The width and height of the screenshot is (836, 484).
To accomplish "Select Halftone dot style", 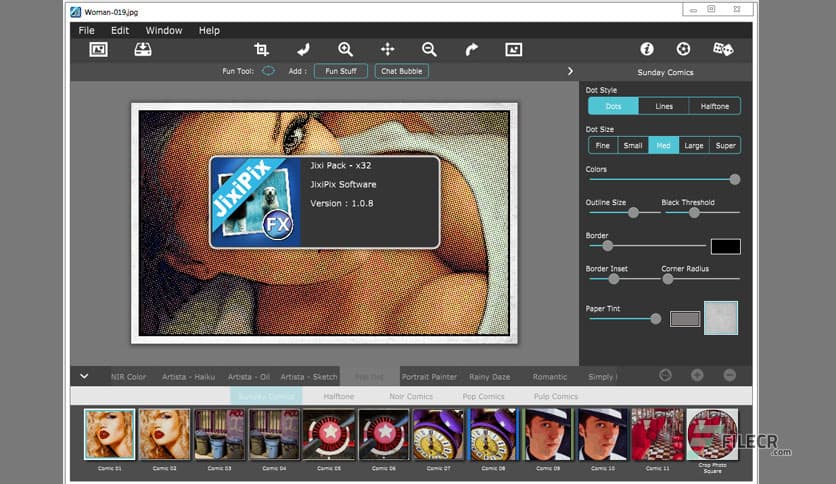I will [714, 106].
